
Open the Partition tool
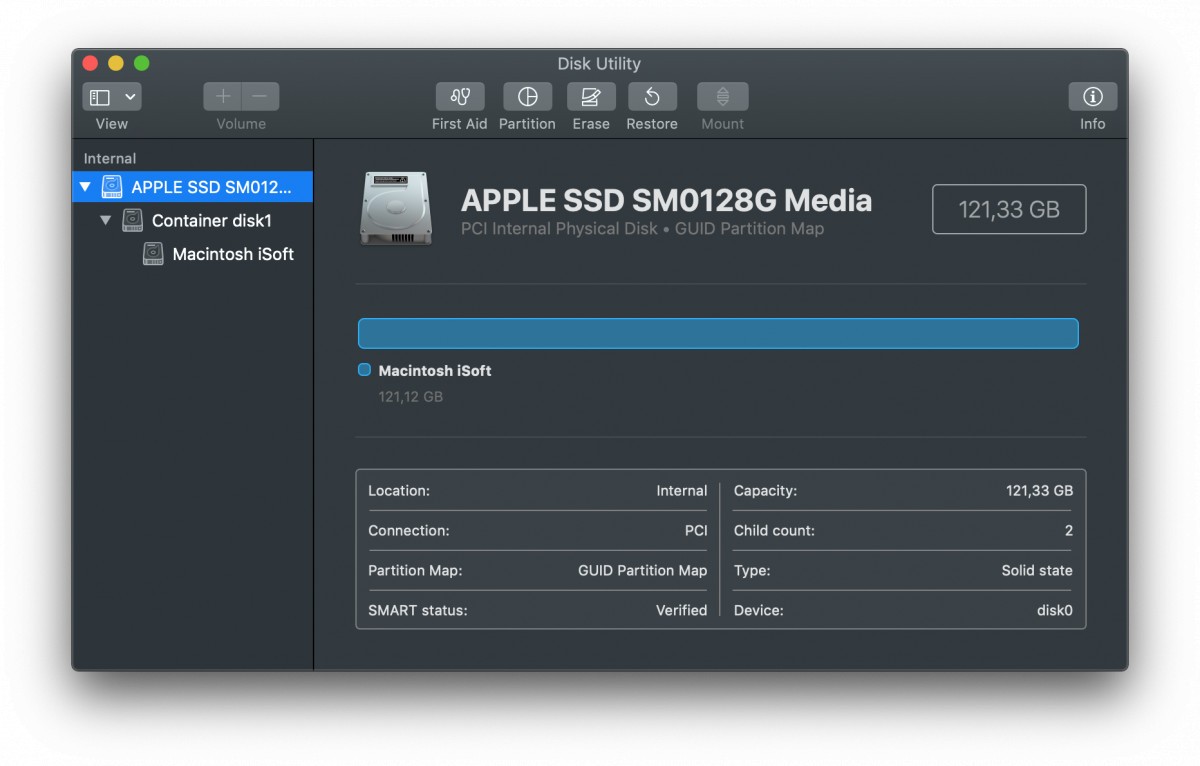[x=527, y=97]
